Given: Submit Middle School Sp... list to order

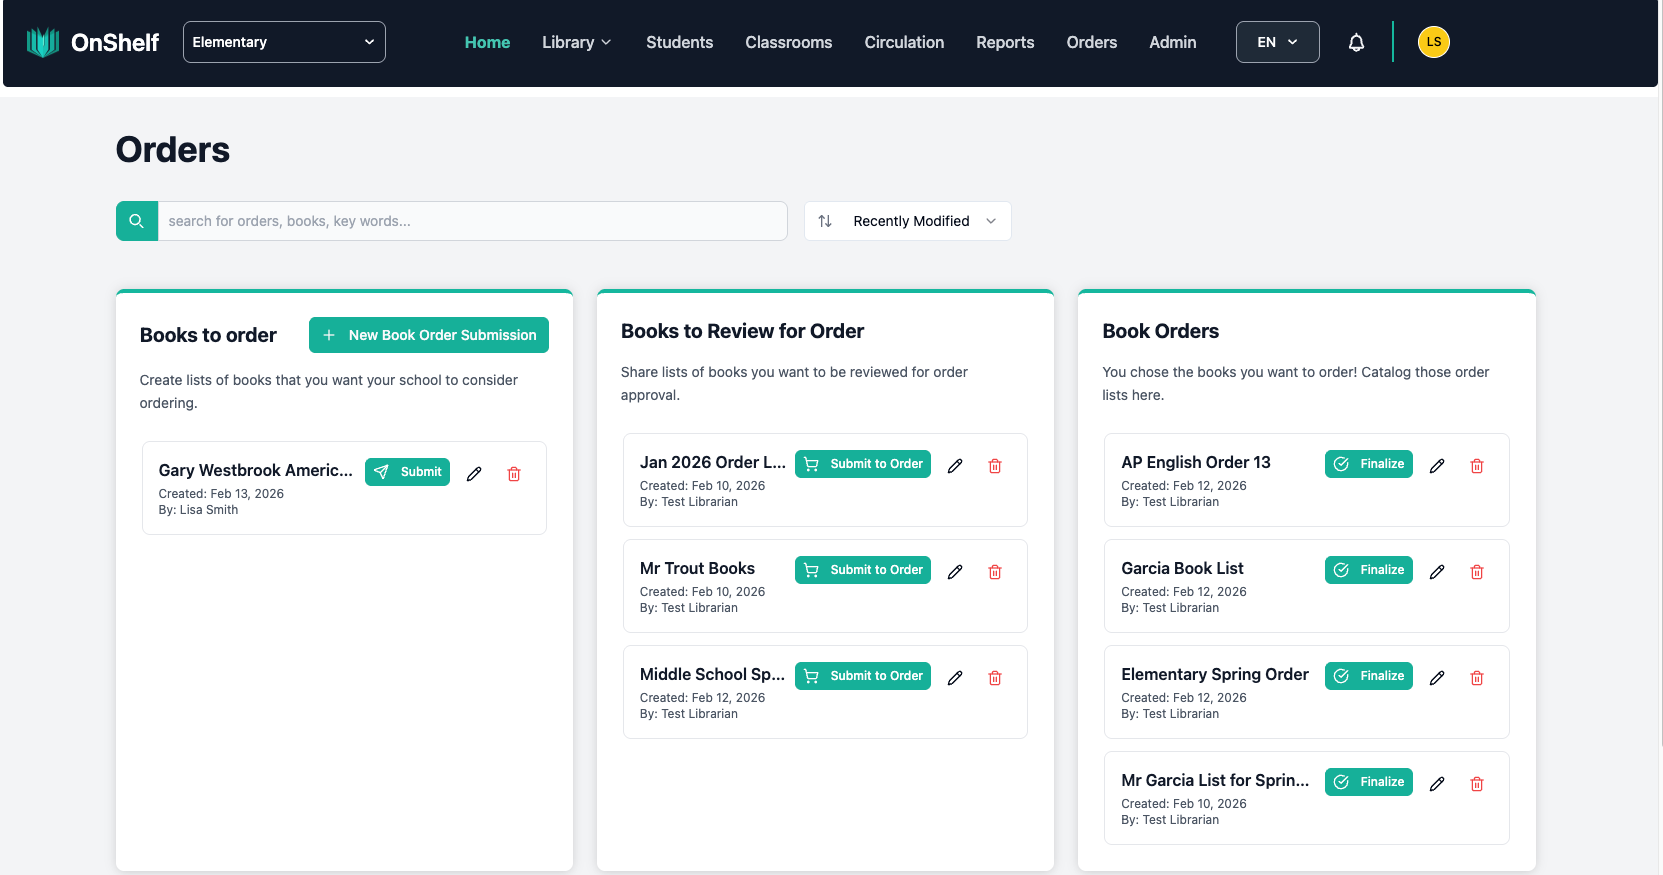Looking at the screenshot, I should pyautogui.click(x=862, y=676).
